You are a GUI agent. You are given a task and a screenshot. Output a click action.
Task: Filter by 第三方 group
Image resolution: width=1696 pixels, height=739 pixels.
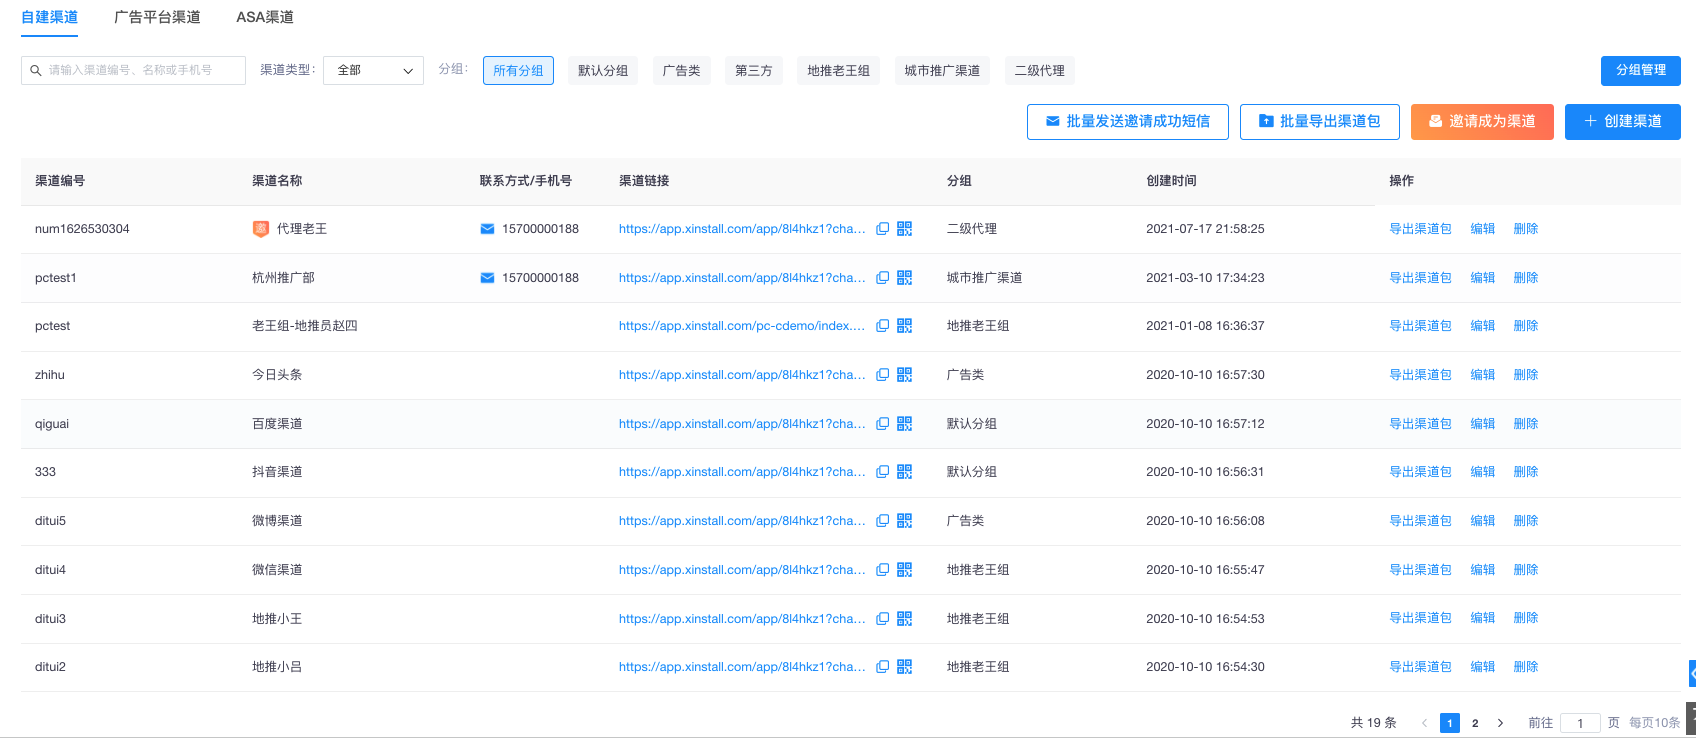(754, 71)
